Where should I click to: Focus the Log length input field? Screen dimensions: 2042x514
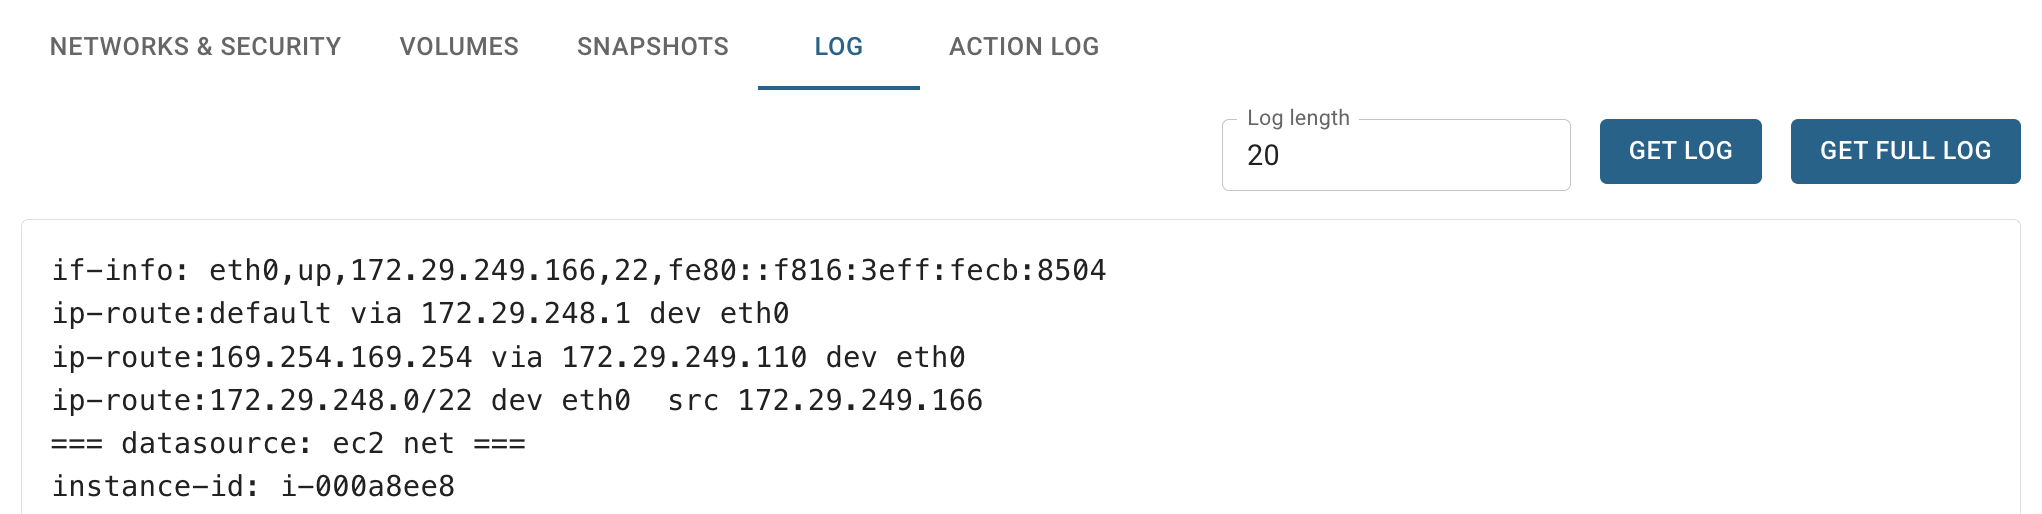[x=1396, y=155]
